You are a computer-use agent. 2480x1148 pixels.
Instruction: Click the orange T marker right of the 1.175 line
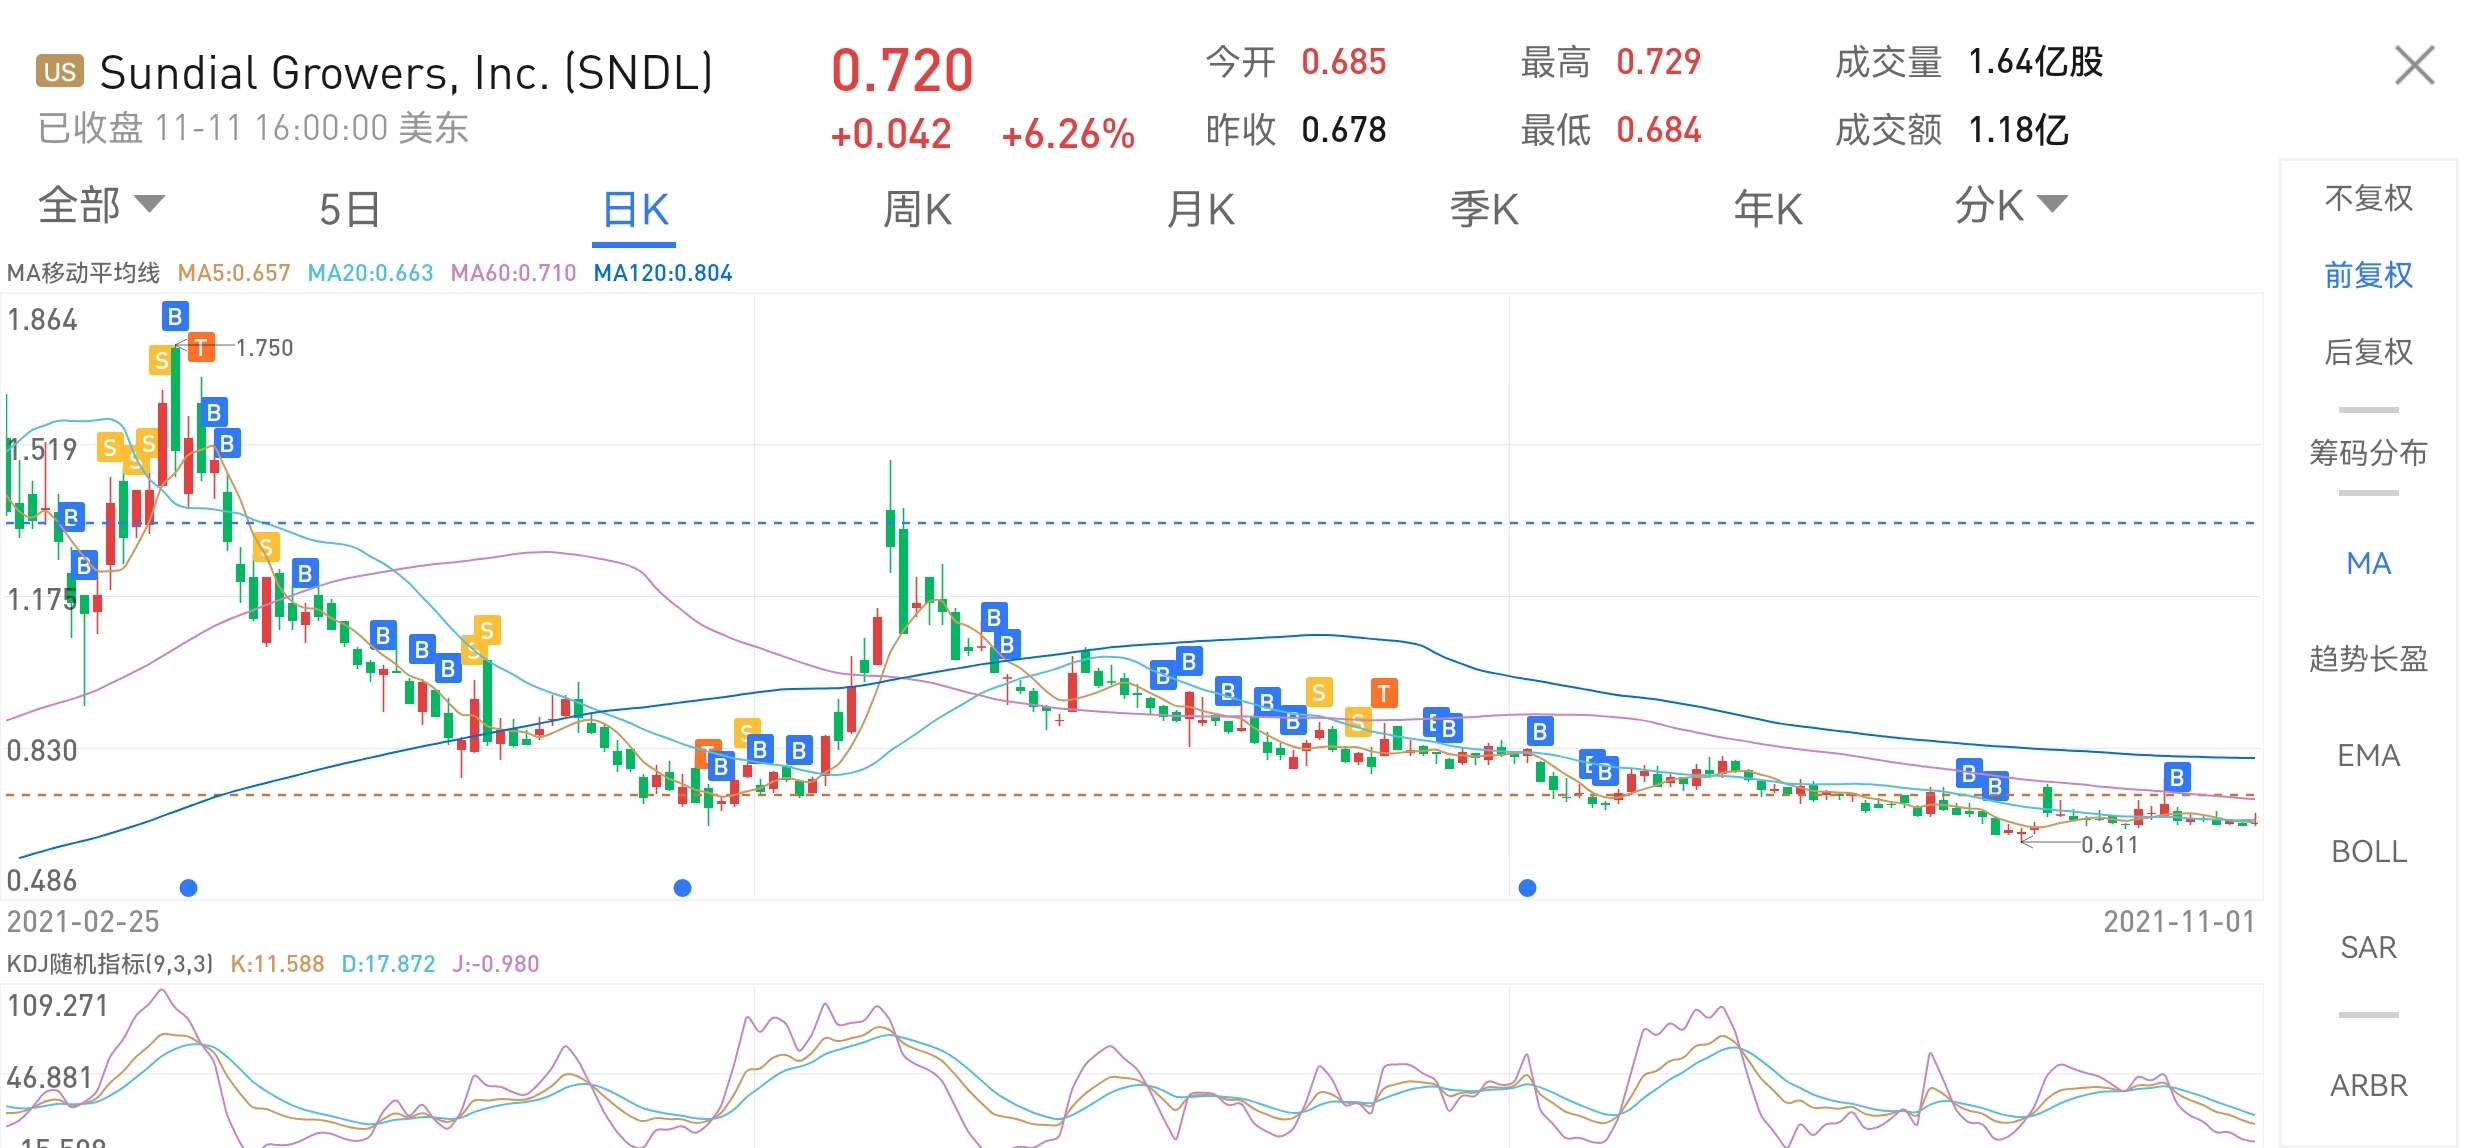coord(1384,692)
